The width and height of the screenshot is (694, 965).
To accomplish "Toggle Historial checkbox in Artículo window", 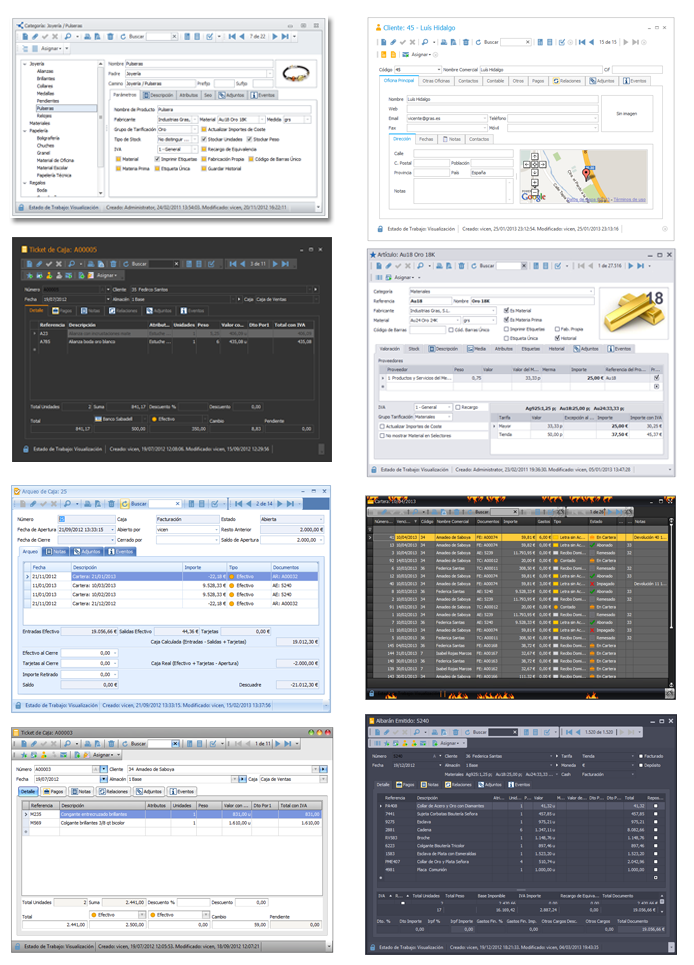I will point(557,338).
